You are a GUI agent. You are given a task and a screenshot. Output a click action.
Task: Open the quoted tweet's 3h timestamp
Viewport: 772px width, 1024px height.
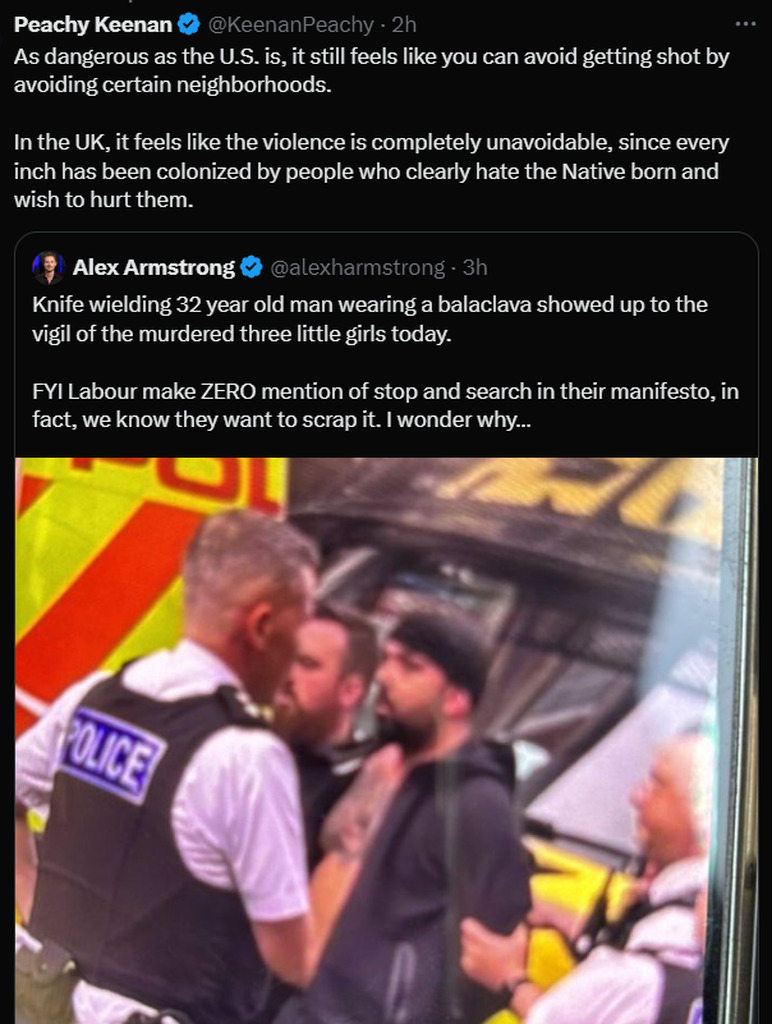[475, 267]
